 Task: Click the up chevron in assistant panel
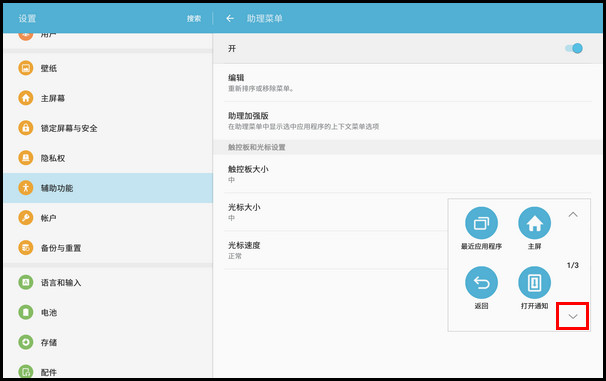point(573,214)
